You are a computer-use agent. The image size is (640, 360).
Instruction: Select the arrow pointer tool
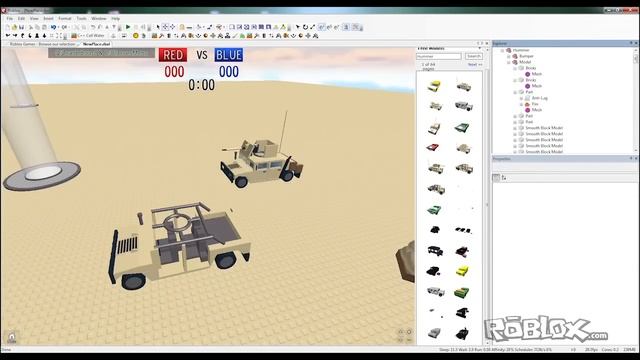158,27
